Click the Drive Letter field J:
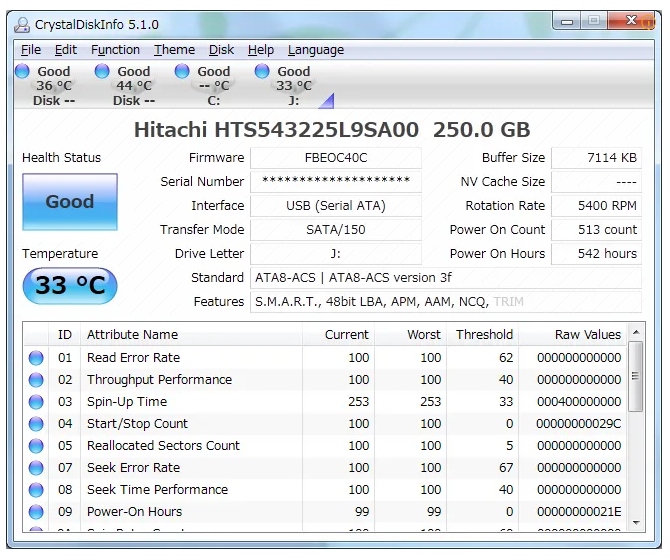Viewport: 670px width, 560px height. 336,254
